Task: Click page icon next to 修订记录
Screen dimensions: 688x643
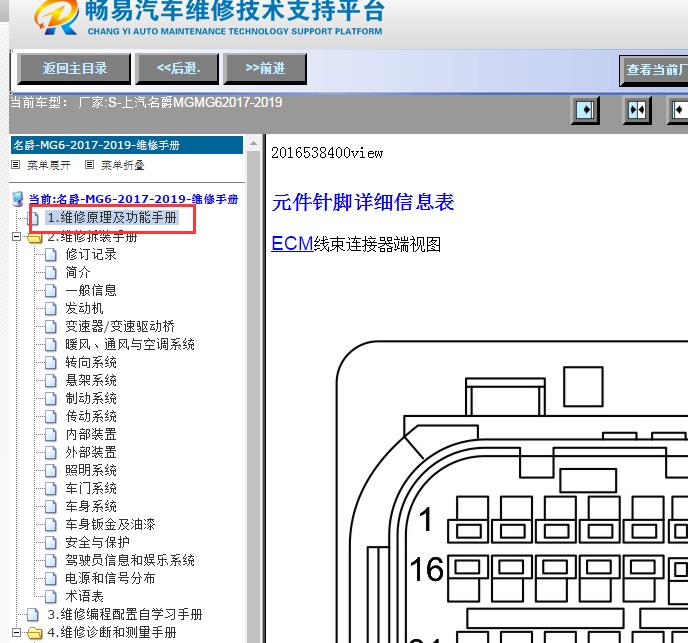Action: pos(51,254)
